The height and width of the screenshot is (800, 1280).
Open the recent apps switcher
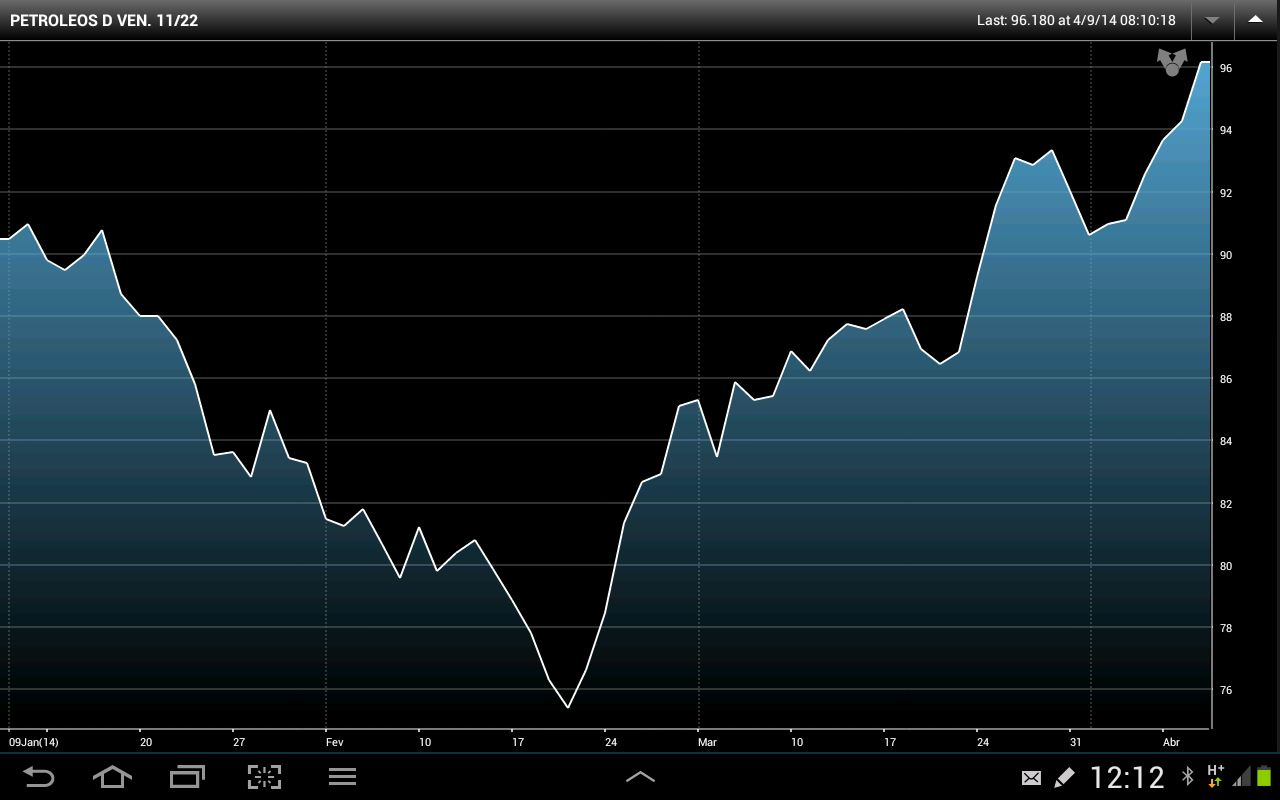187,777
